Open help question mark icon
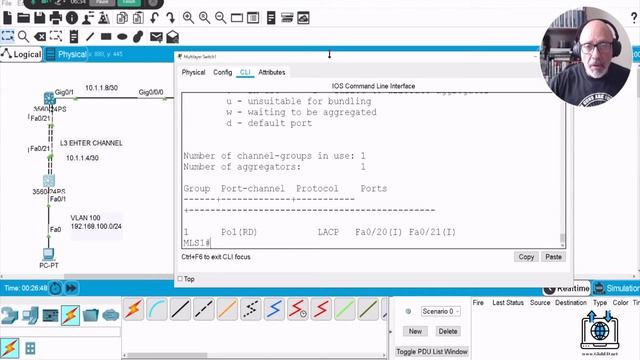Screen dimensions: 640x360 (634, 18)
